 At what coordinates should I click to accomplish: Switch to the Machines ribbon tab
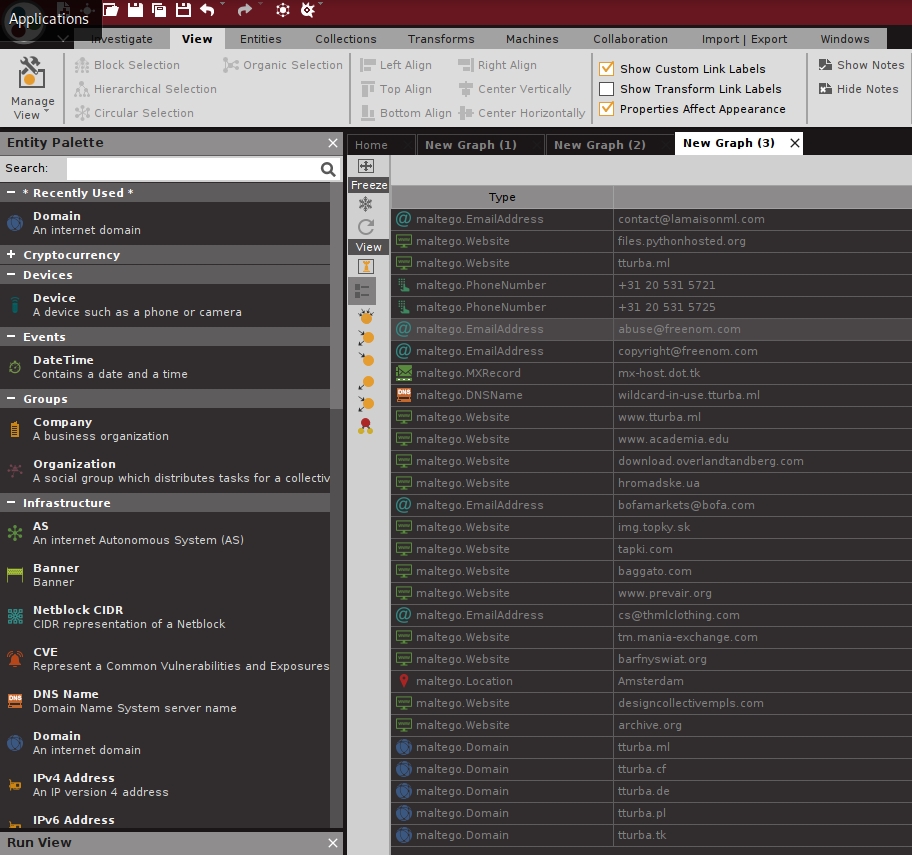pos(532,39)
